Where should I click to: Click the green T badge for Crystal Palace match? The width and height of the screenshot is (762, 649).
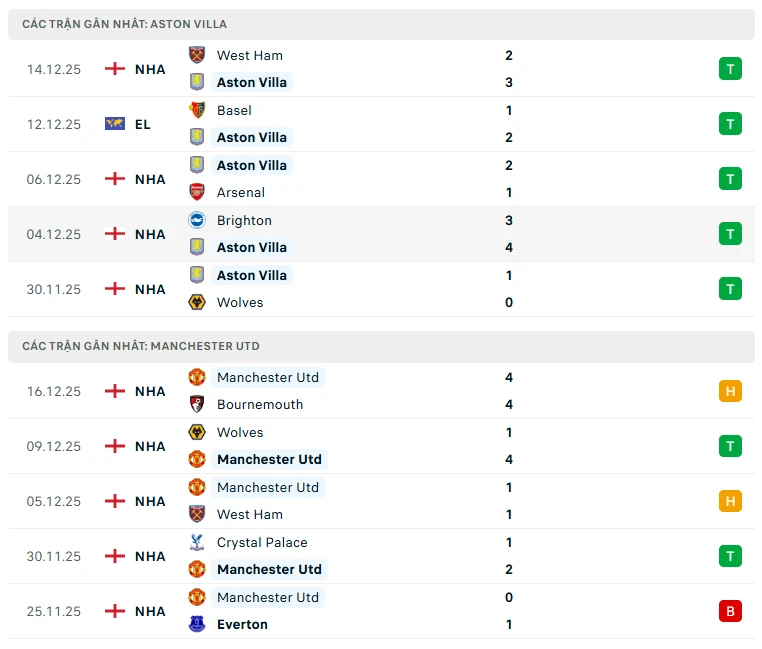730,556
